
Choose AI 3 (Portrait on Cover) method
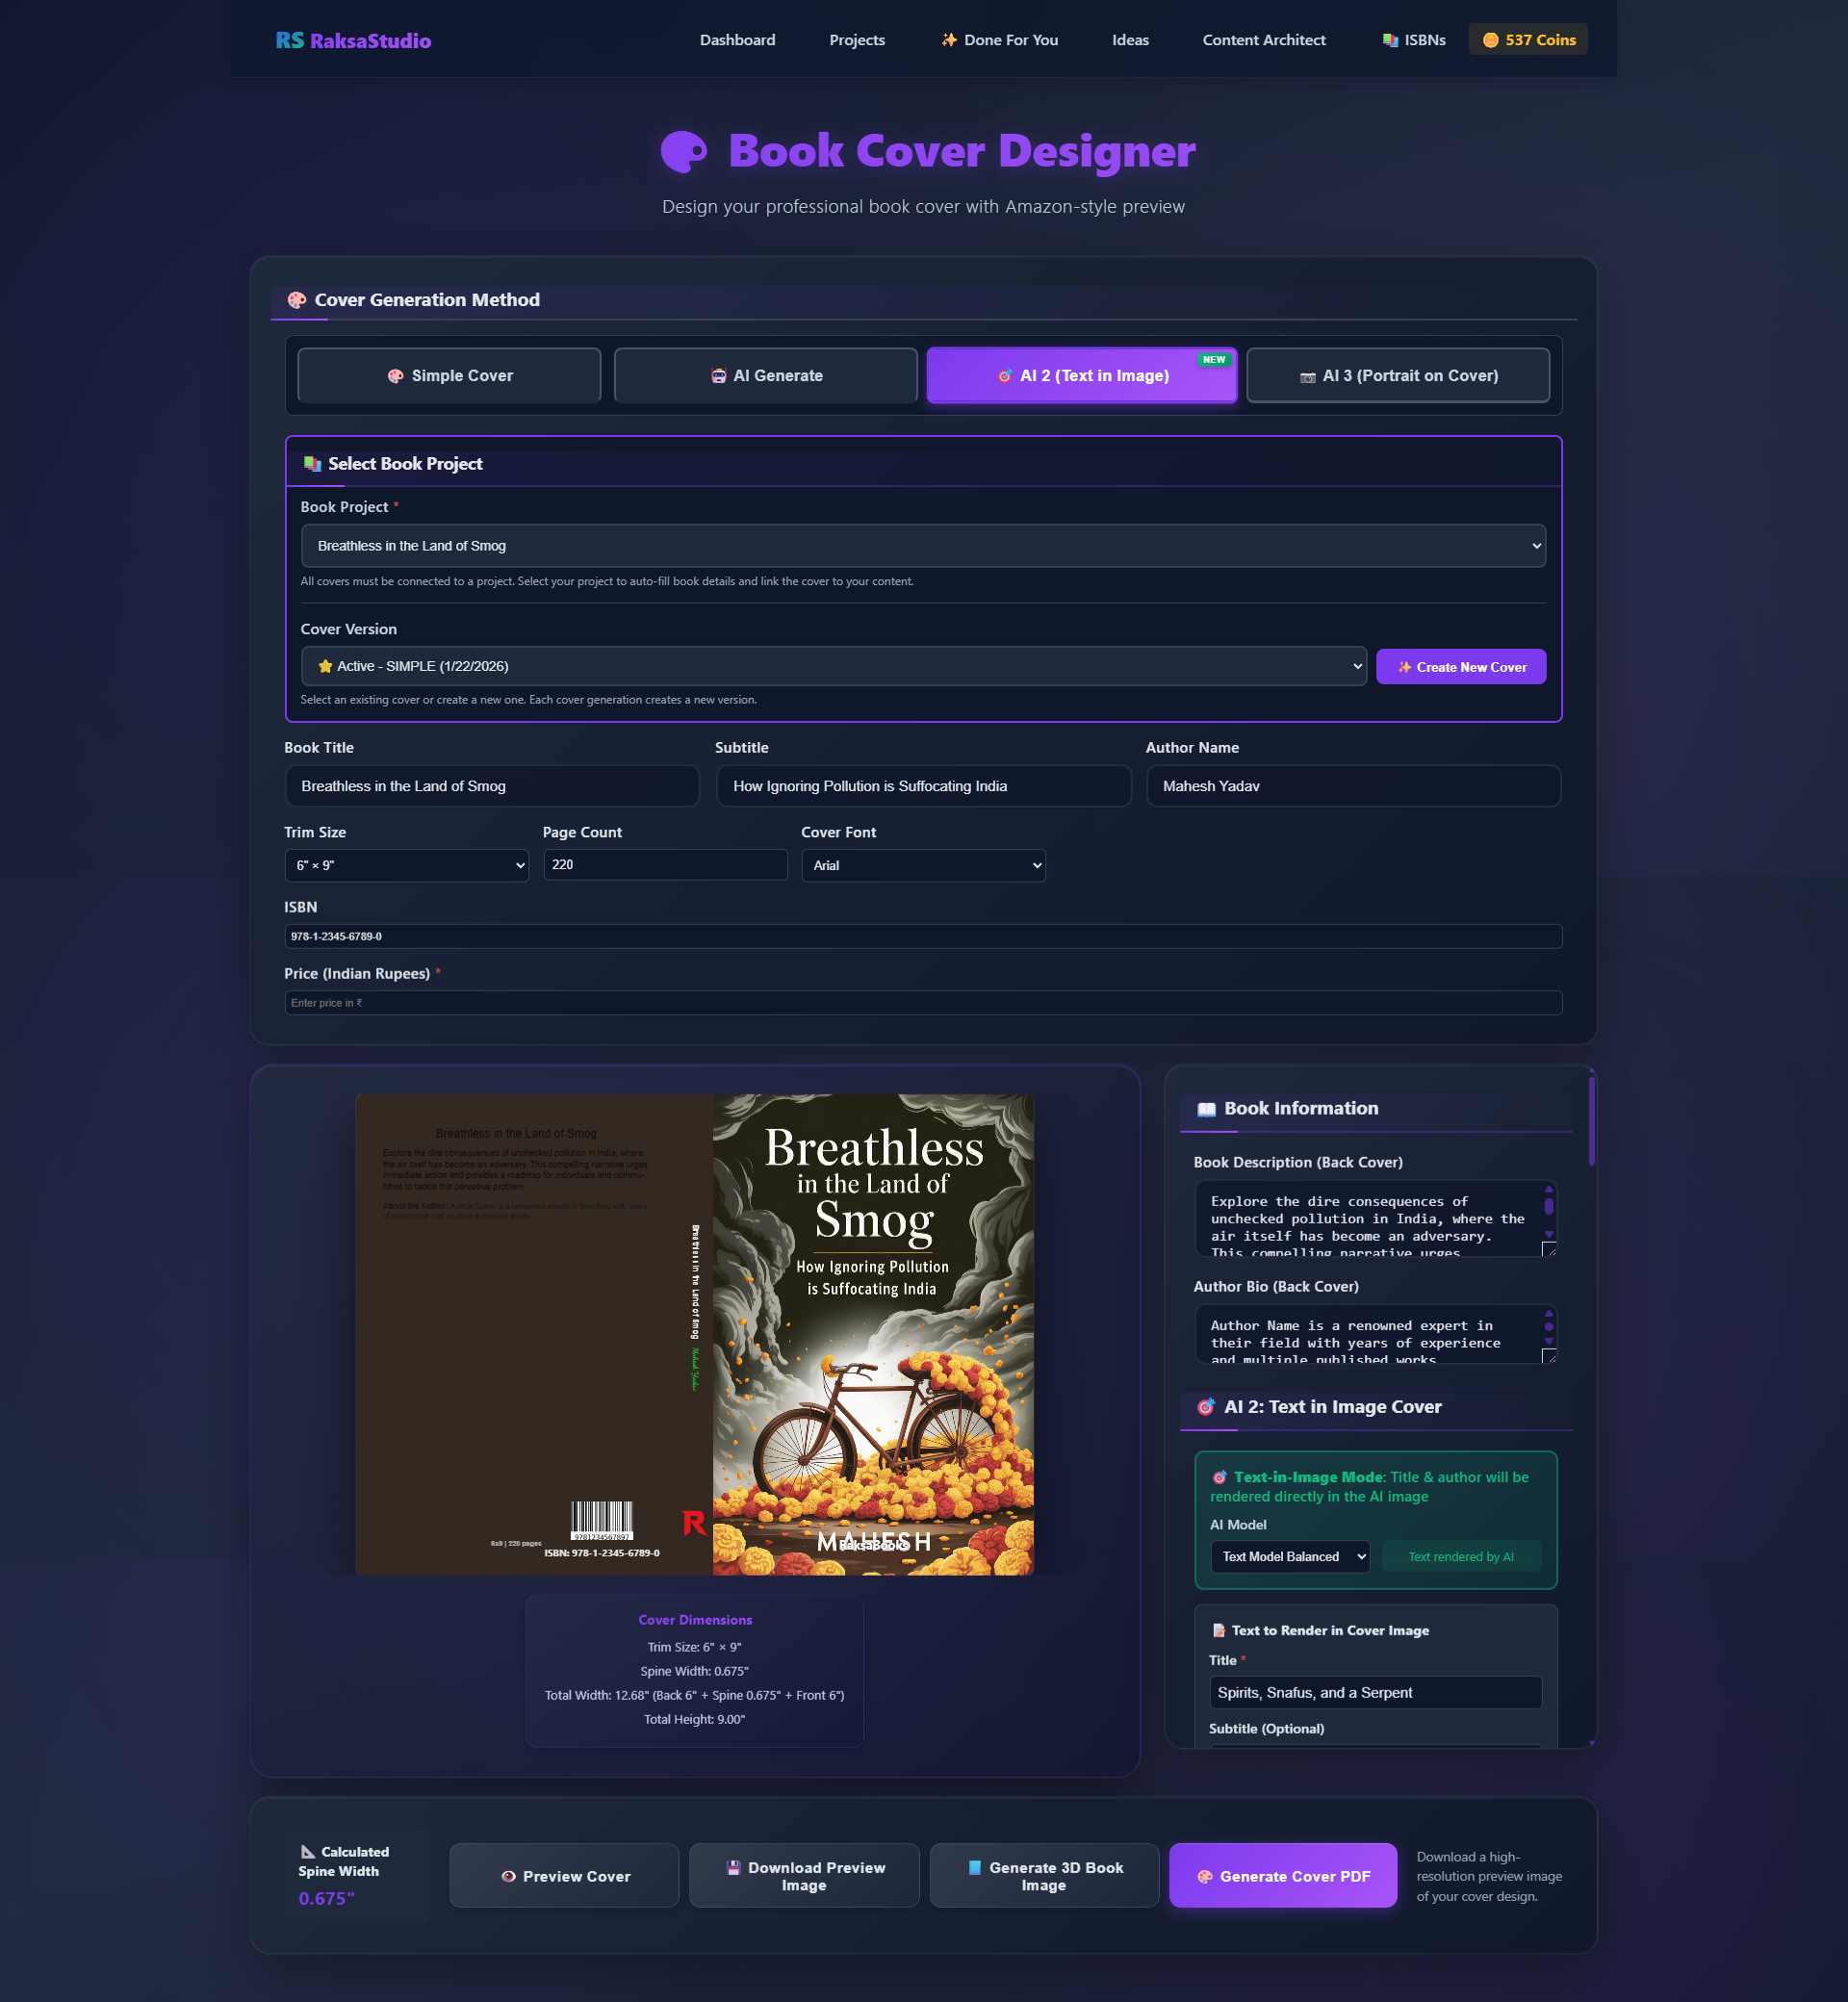(1397, 376)
